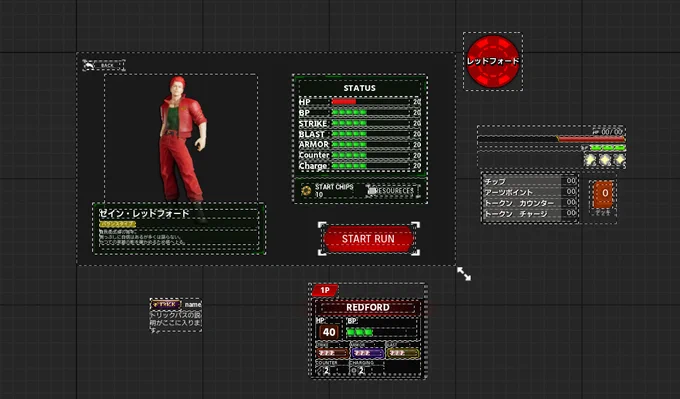The height and width of the screenshot is (399, 680).
Task: Select the yellow highlighted subtitle under character name
Action: [x=118, y=224]
